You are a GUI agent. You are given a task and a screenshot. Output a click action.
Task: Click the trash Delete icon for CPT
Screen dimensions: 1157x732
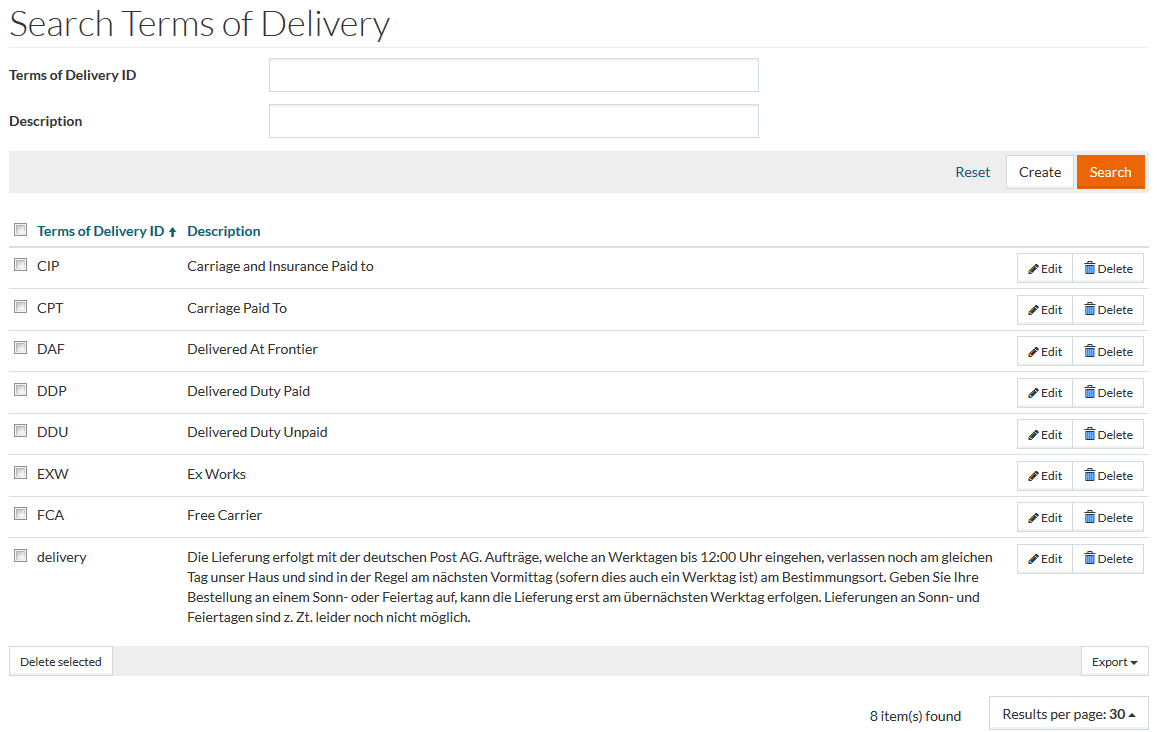click(x=1090, y=310)
